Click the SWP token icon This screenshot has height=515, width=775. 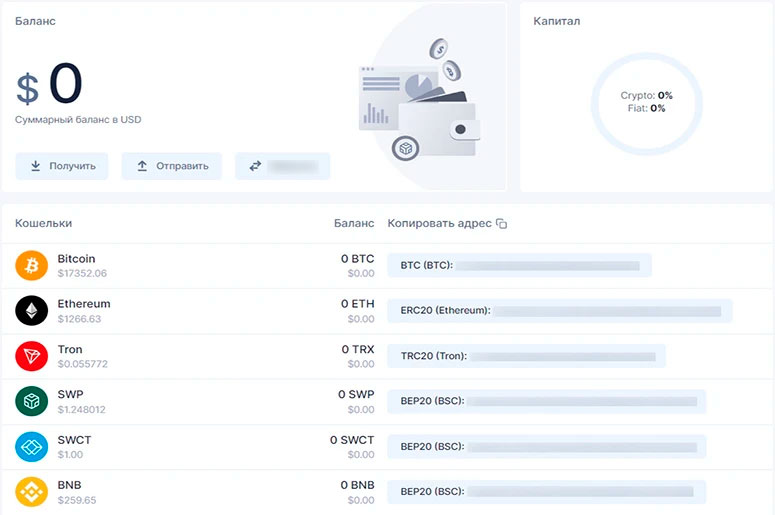click(x=31, y=401)
